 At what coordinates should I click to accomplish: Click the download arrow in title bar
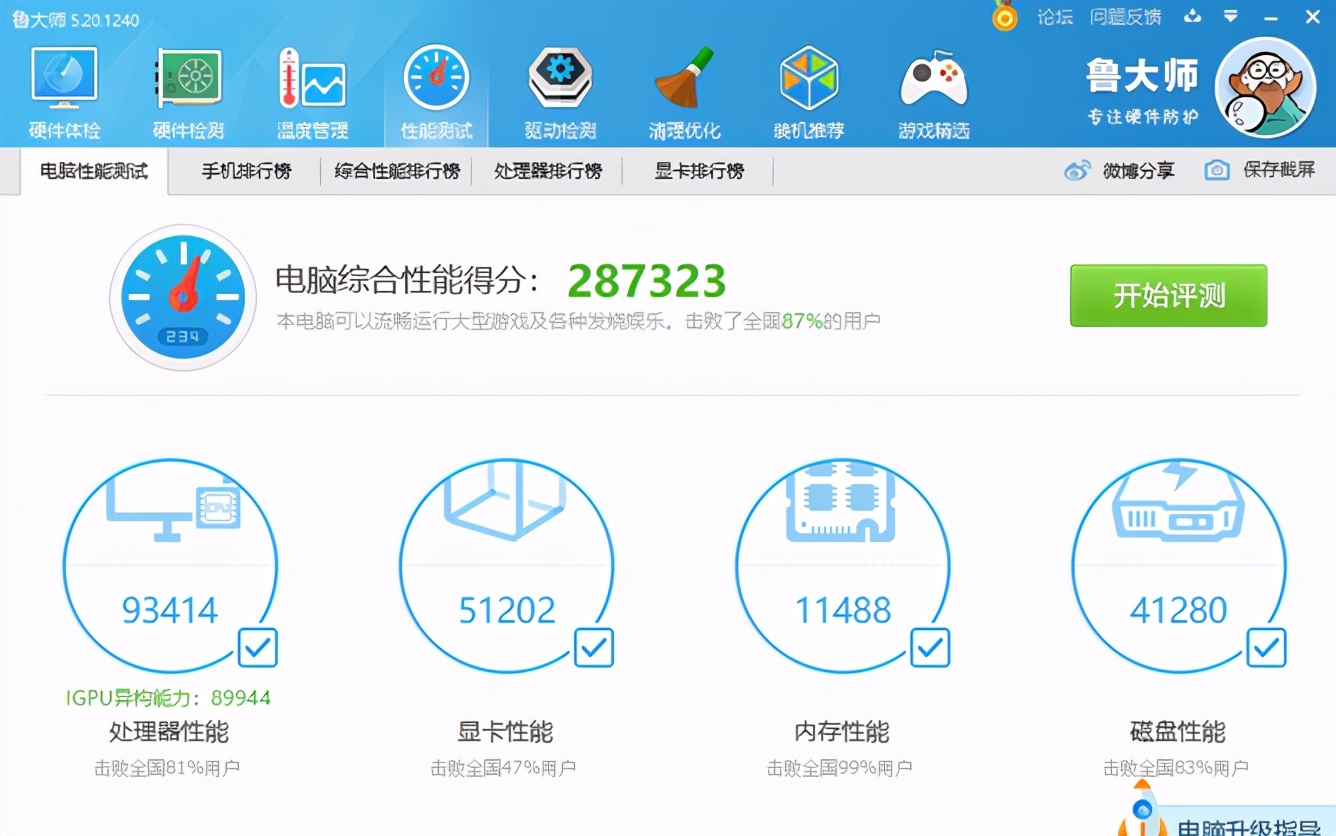(1192, 17)
